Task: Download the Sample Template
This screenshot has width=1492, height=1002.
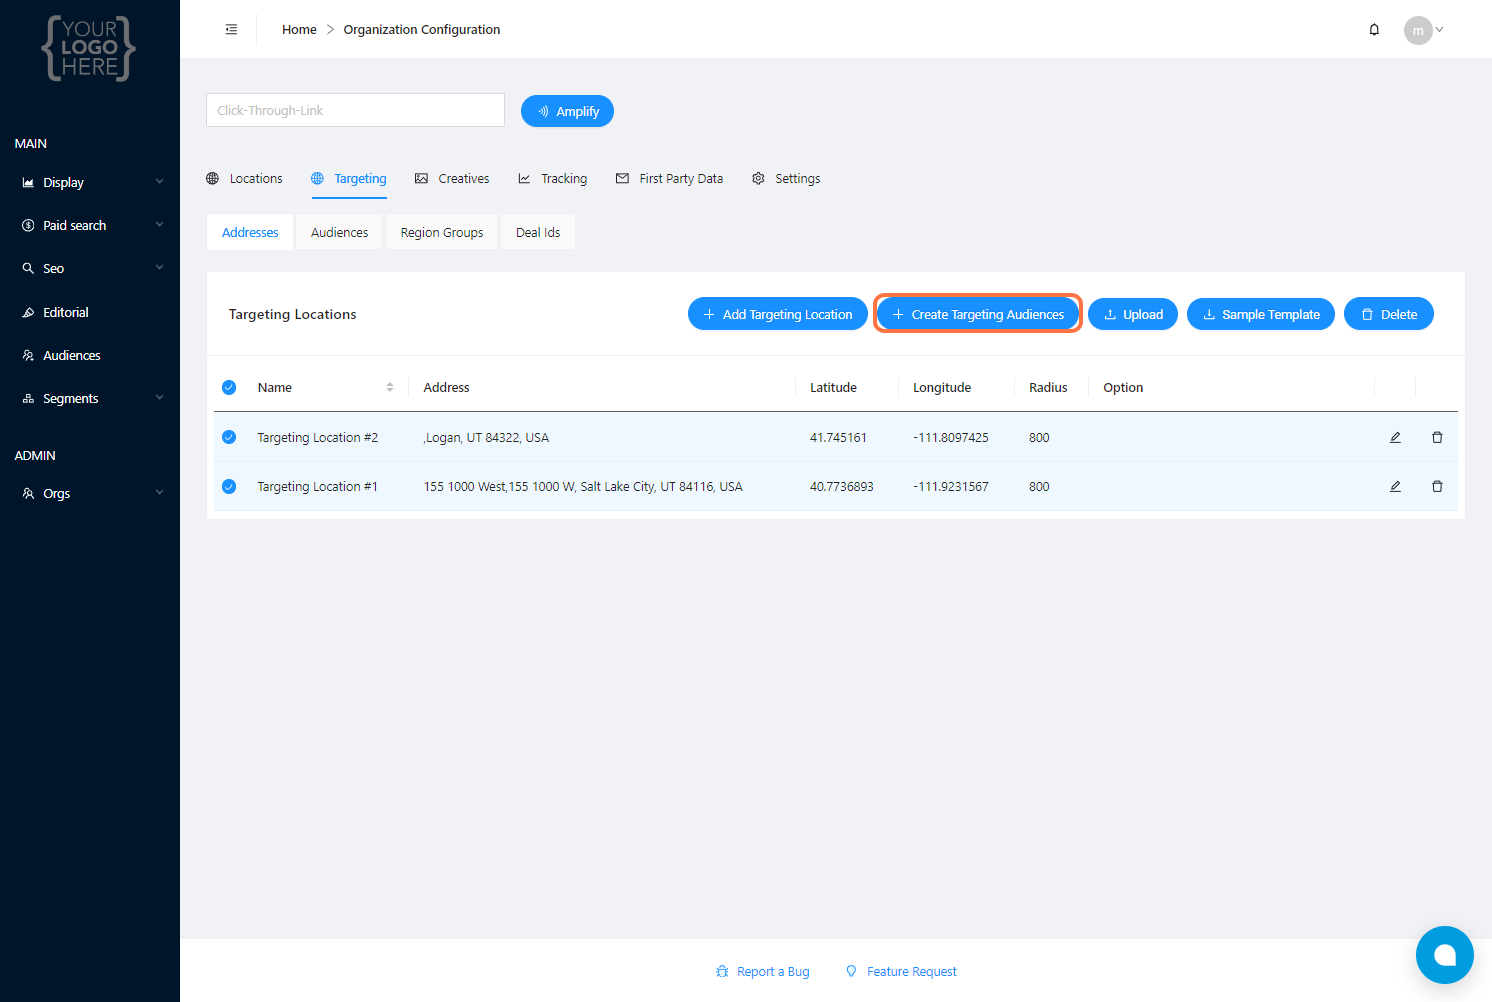Action: [x=1261, y=314]
